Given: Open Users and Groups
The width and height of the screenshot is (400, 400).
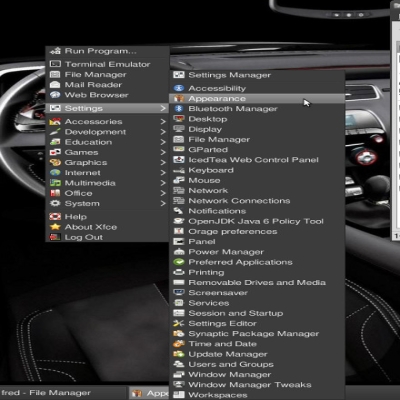Looking at the screenshot, I should point(257,364).
